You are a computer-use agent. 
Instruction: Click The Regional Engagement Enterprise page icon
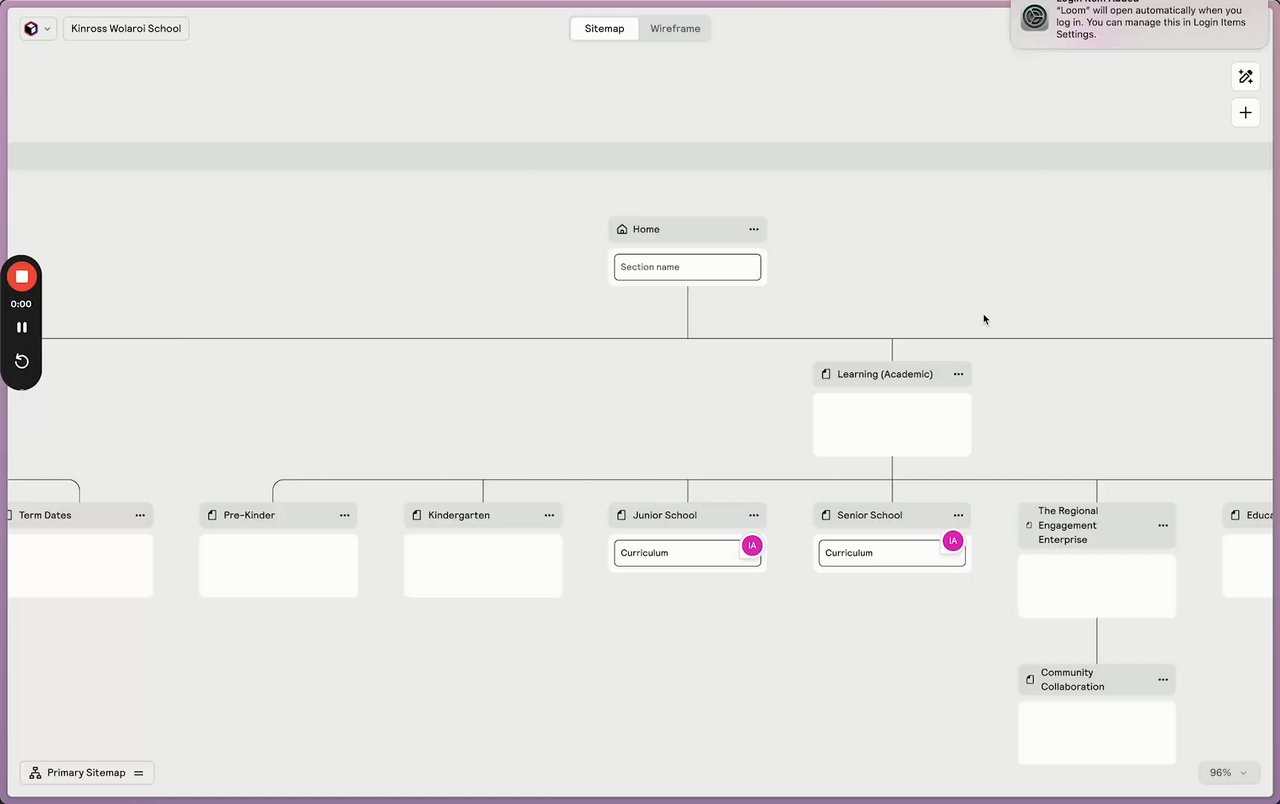pyautogui.click(x=1029, y=525)
